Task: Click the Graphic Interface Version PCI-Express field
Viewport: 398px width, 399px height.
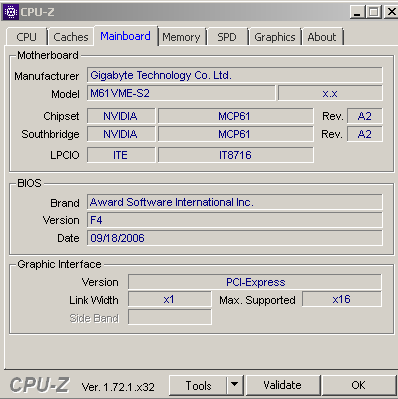Action: [x=255, y=282]
